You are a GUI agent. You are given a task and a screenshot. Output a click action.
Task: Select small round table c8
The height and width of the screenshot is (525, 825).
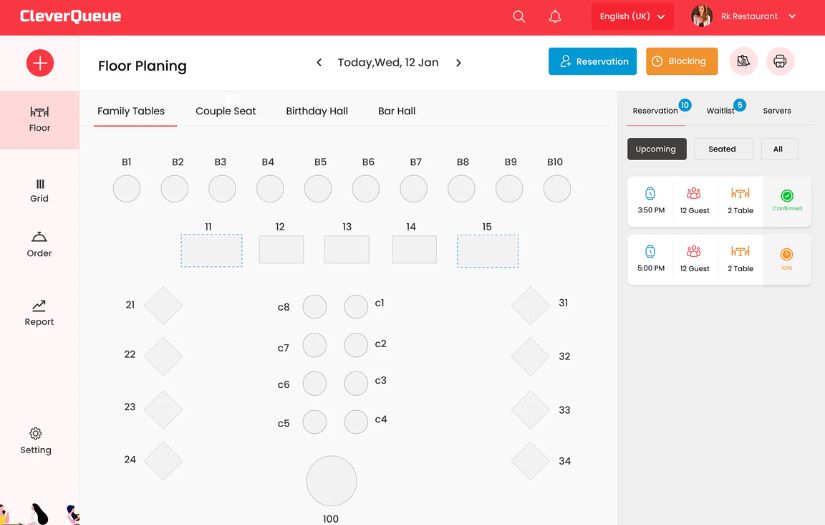coord(315,307)
